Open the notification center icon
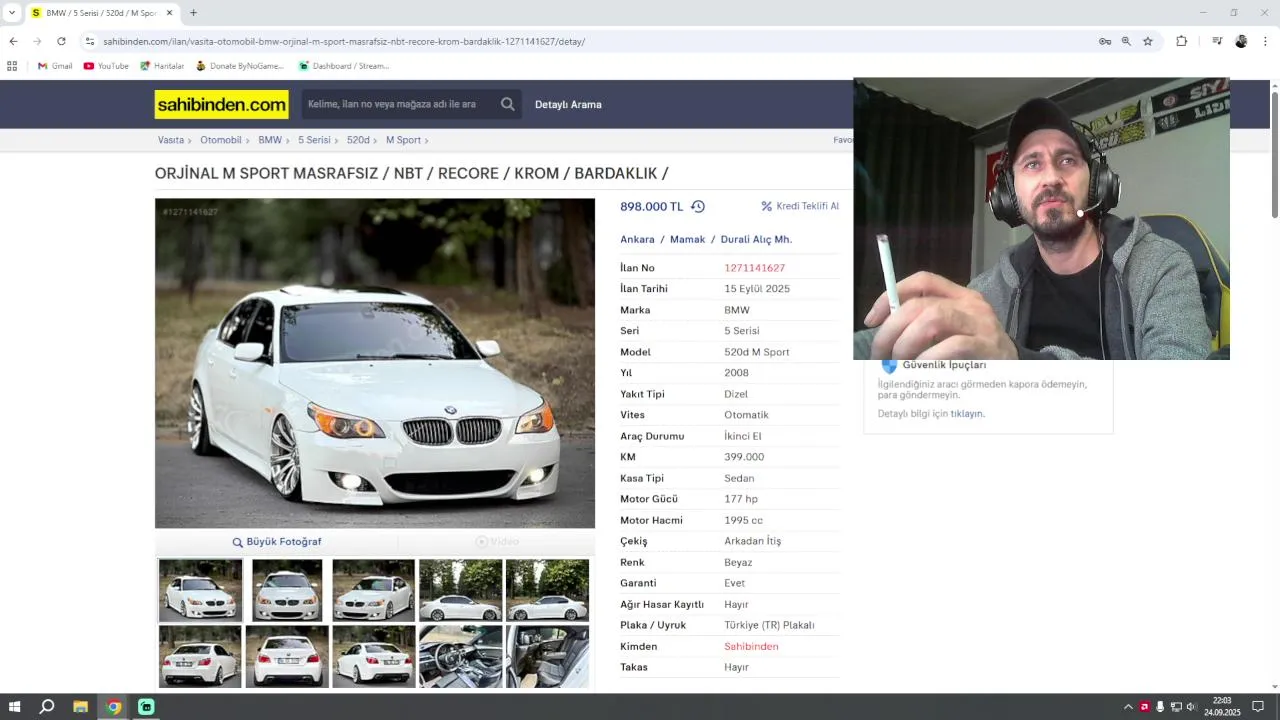Viewport: 1280px width, 720px height. coord(1258,707)
